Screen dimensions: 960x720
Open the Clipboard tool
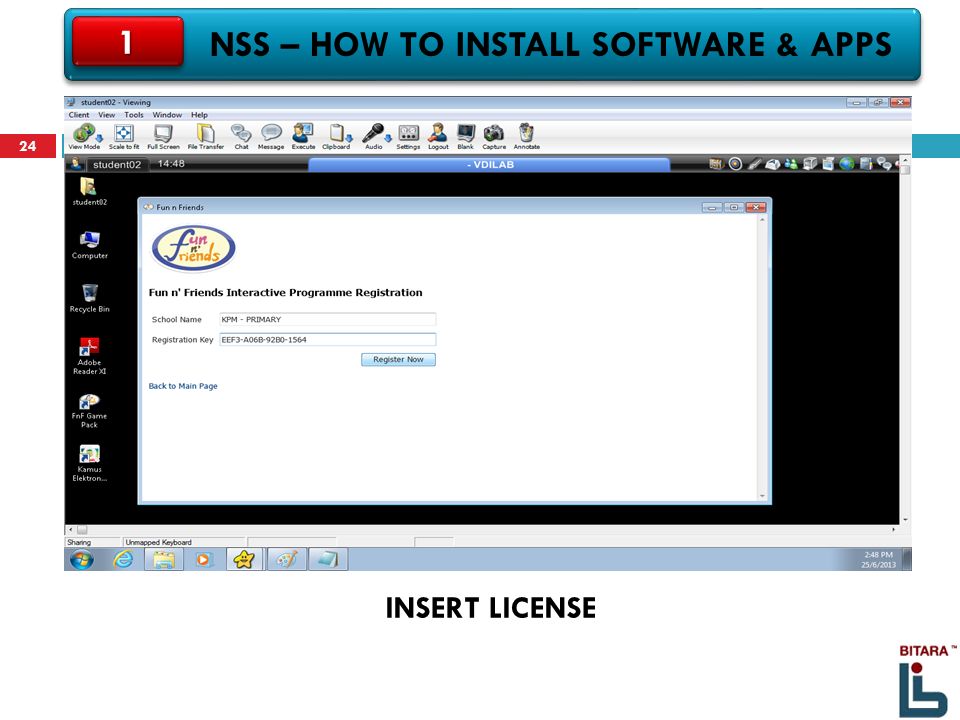[336, 137]
